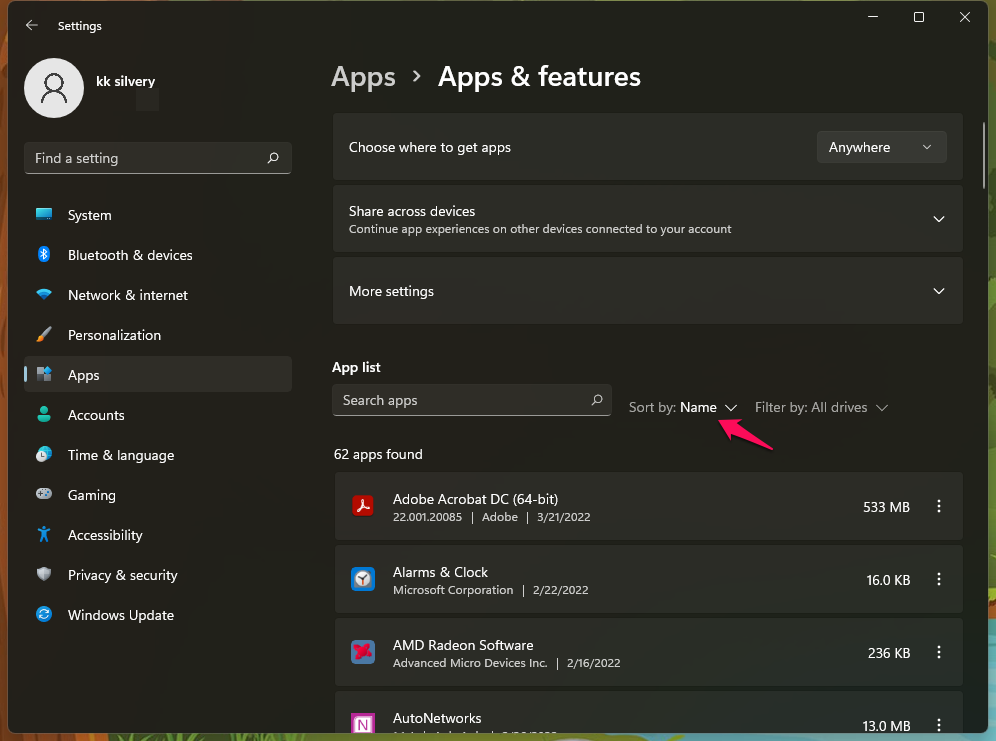
Task: Maximize the Settings window
Action: click(x=919, y=17)
